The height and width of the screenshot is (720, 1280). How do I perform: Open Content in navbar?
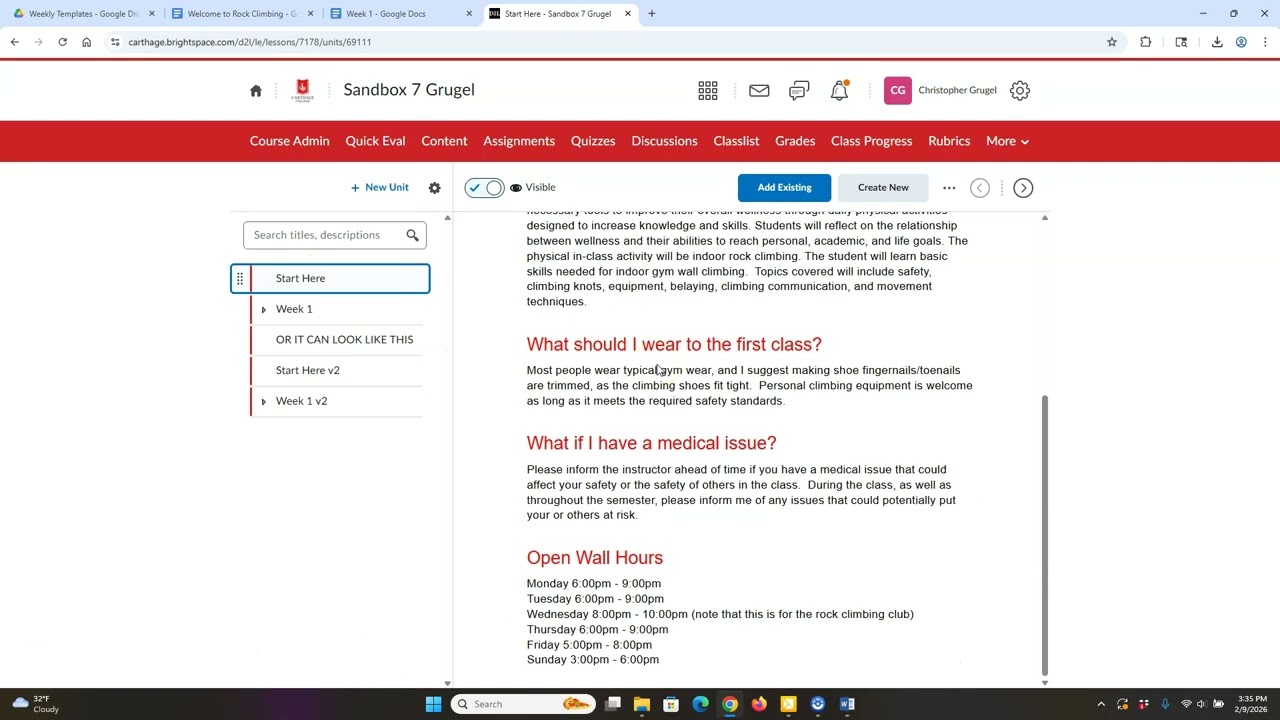pos(444,141)
